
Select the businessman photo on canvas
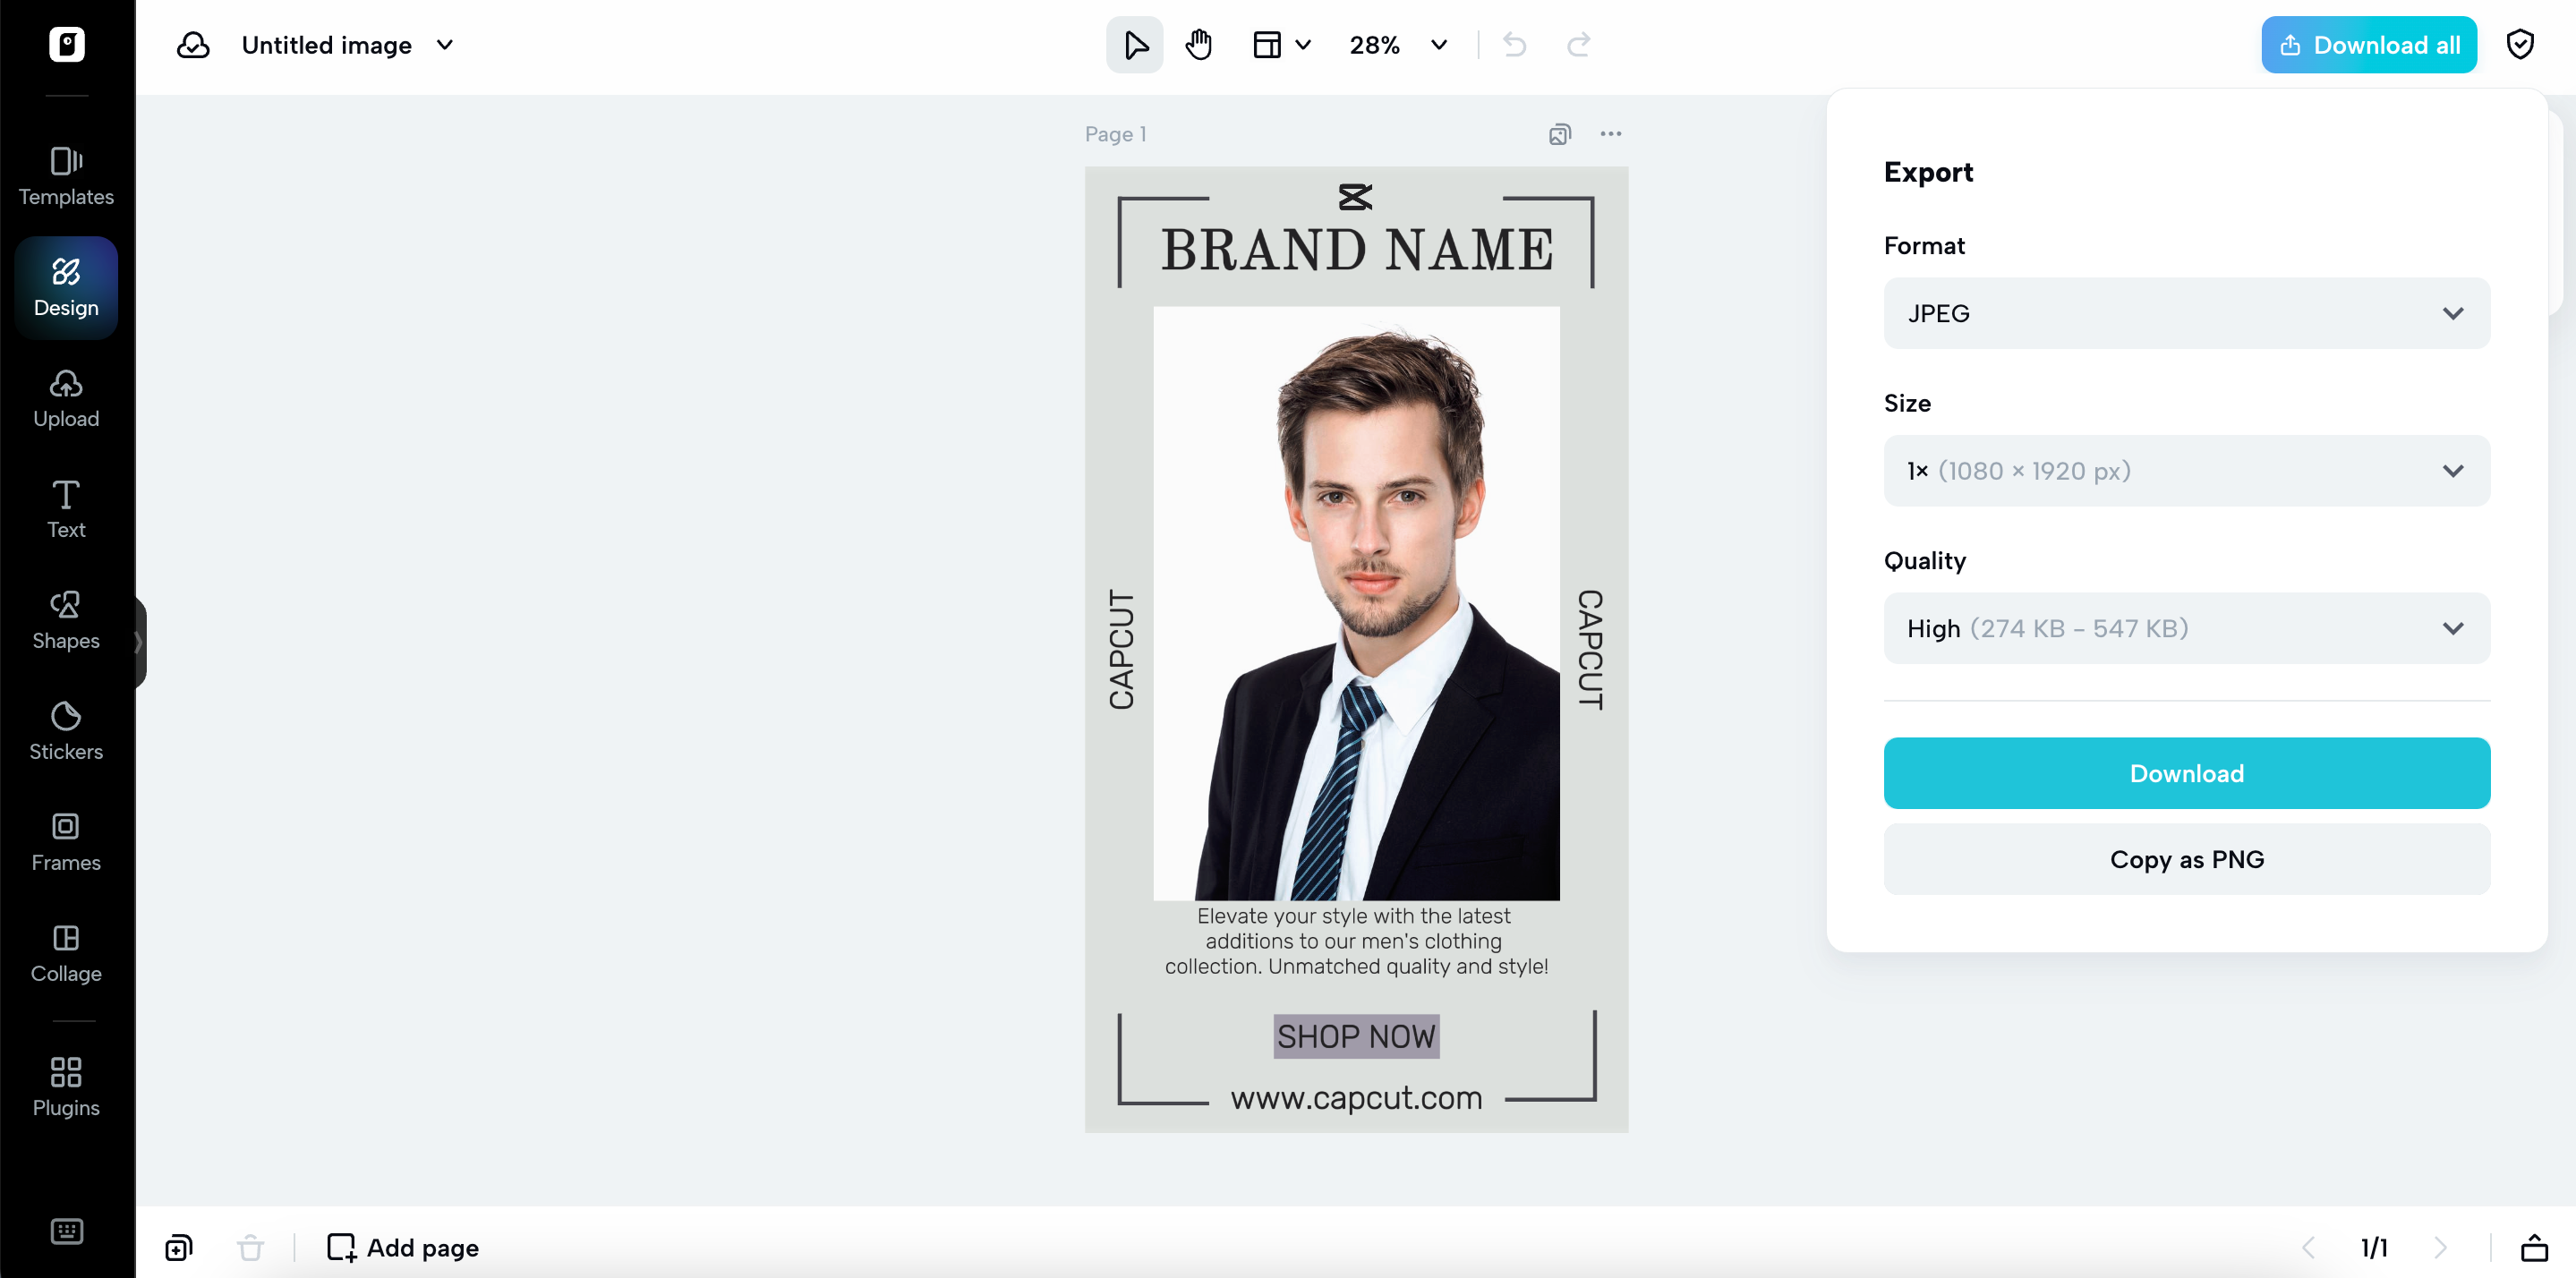[1356, 603]
